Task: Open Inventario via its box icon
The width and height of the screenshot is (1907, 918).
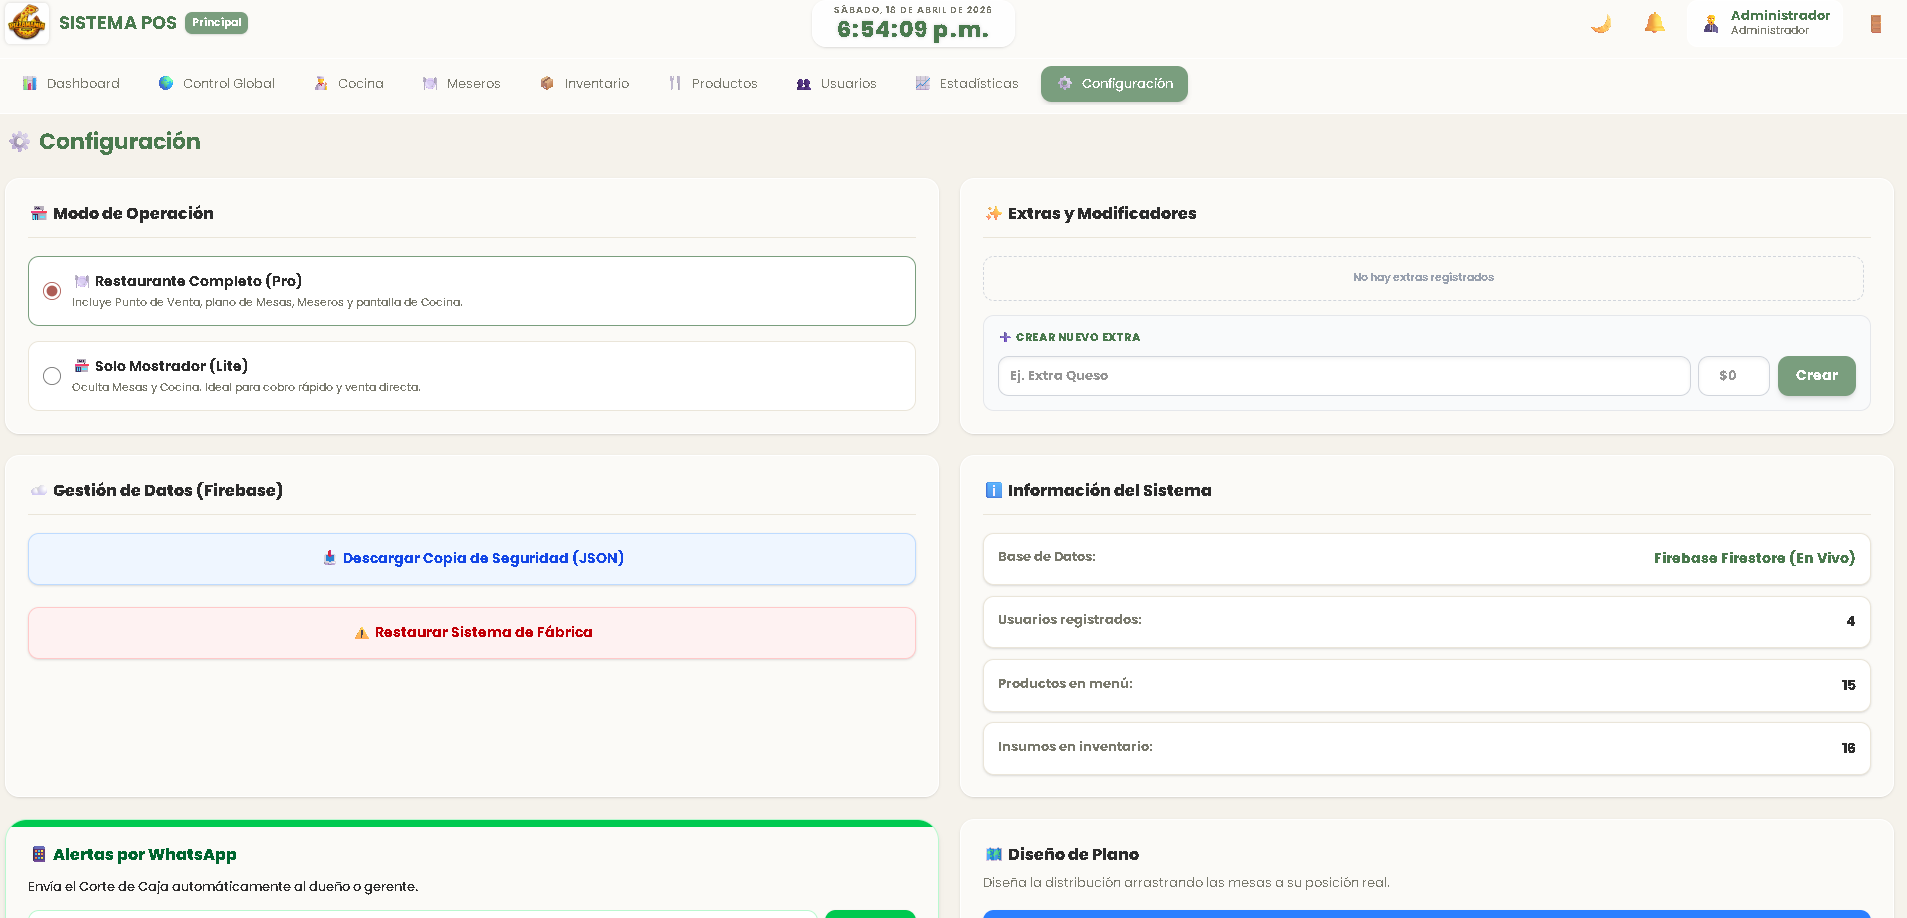Action: (x=547, y=84)
